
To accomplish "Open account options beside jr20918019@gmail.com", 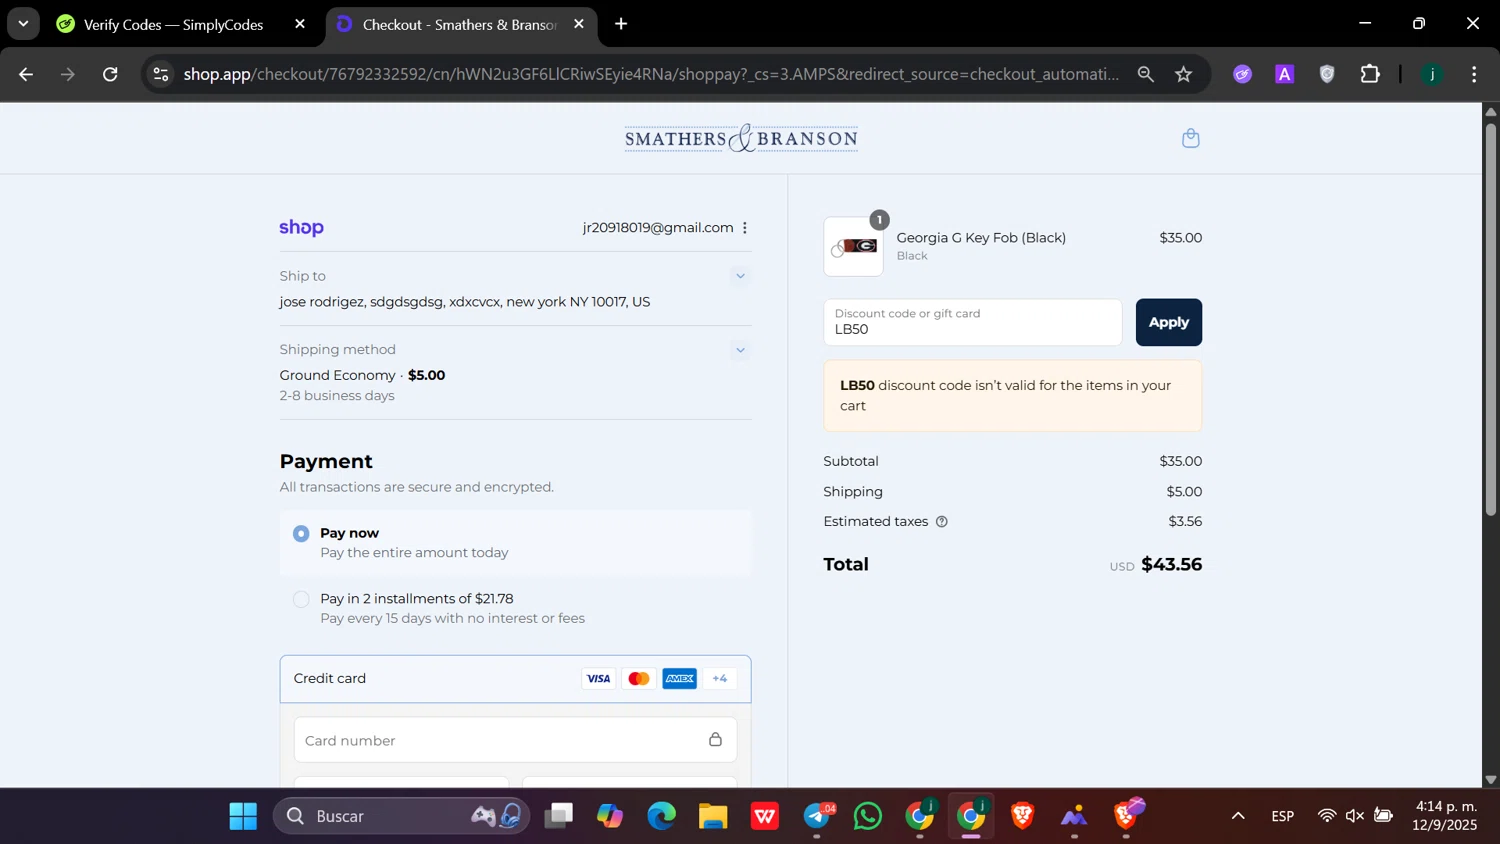I will [x=745, y=228].
